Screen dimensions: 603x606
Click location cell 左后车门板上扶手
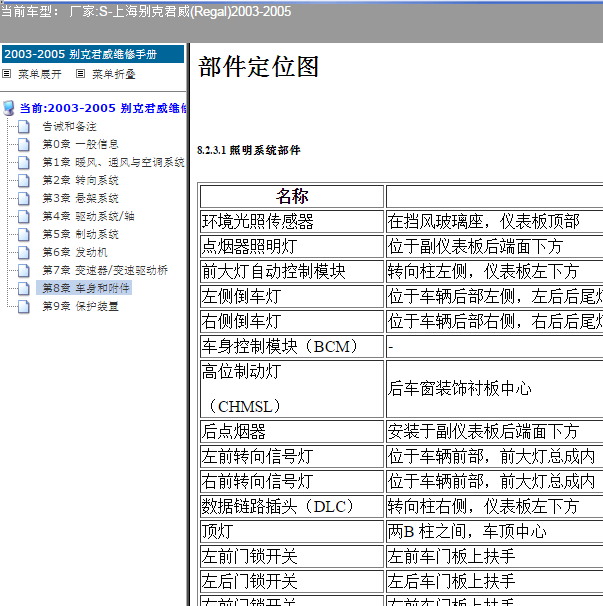coord(494,581)
